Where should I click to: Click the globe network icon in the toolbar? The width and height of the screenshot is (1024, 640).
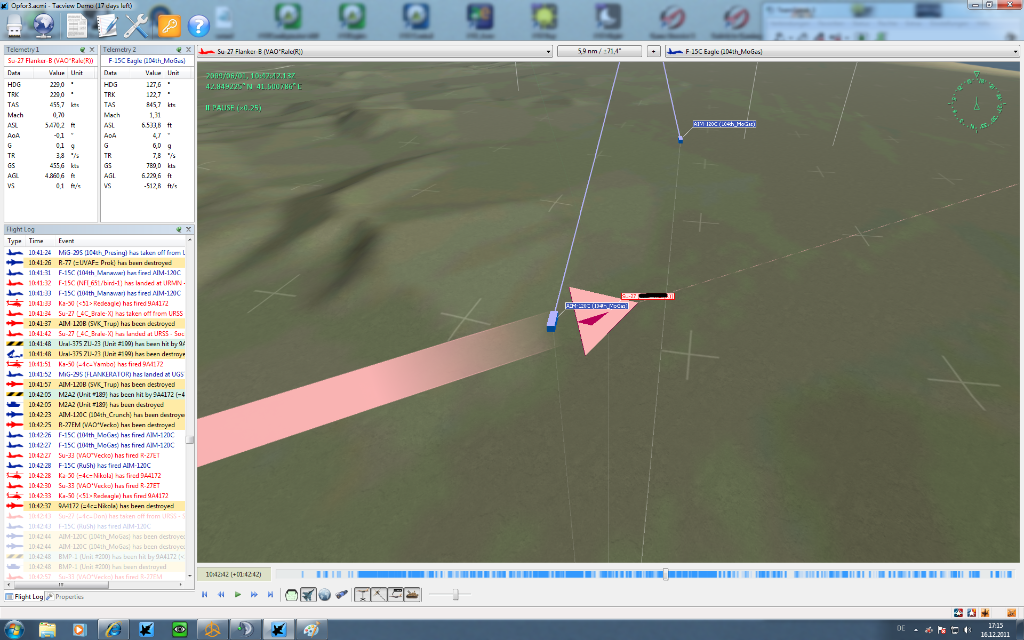(x=45, y=24)
